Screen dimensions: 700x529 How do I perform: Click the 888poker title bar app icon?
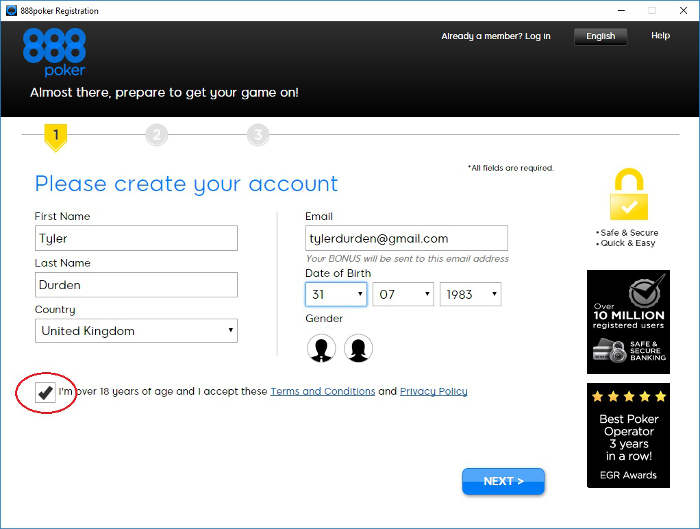coord(11,10)
